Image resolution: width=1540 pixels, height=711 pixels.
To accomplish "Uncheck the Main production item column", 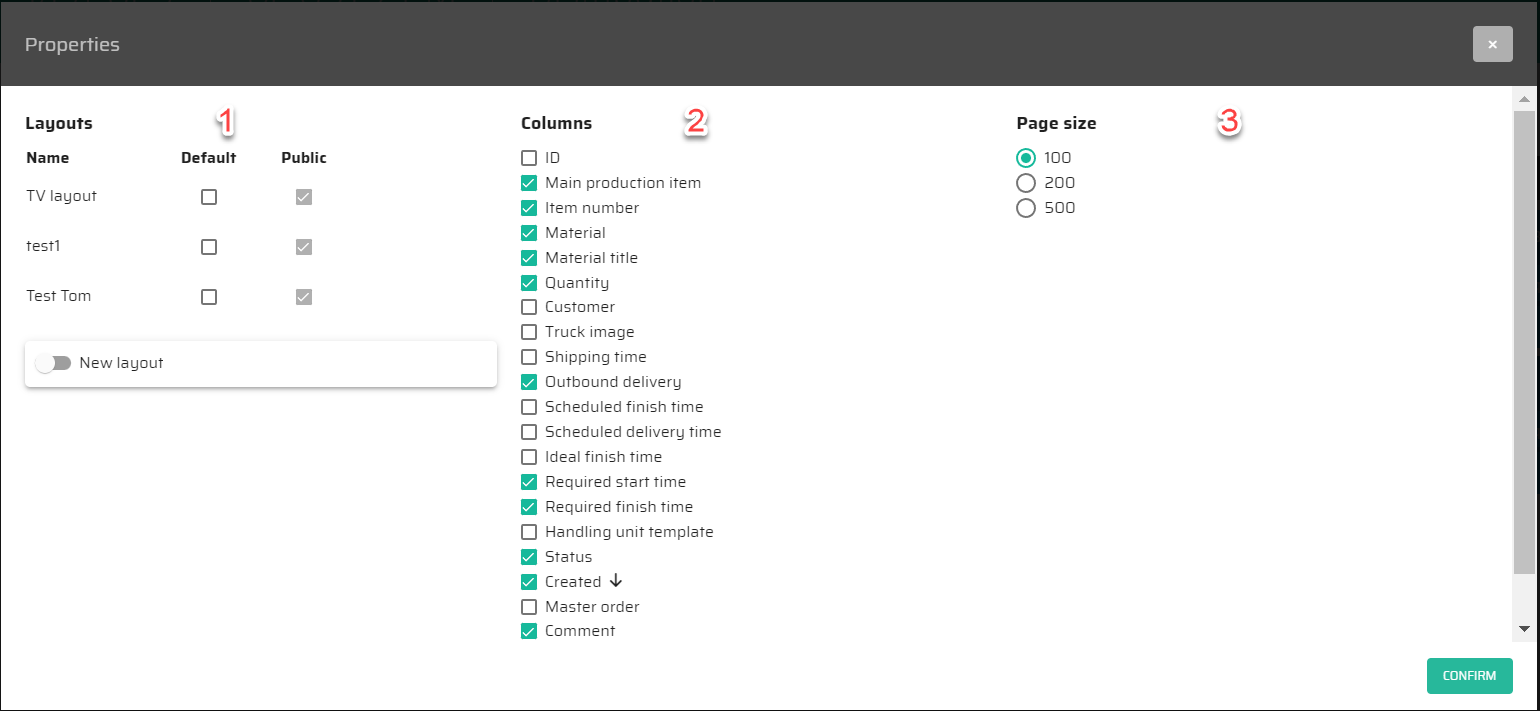I will point(529,183).
